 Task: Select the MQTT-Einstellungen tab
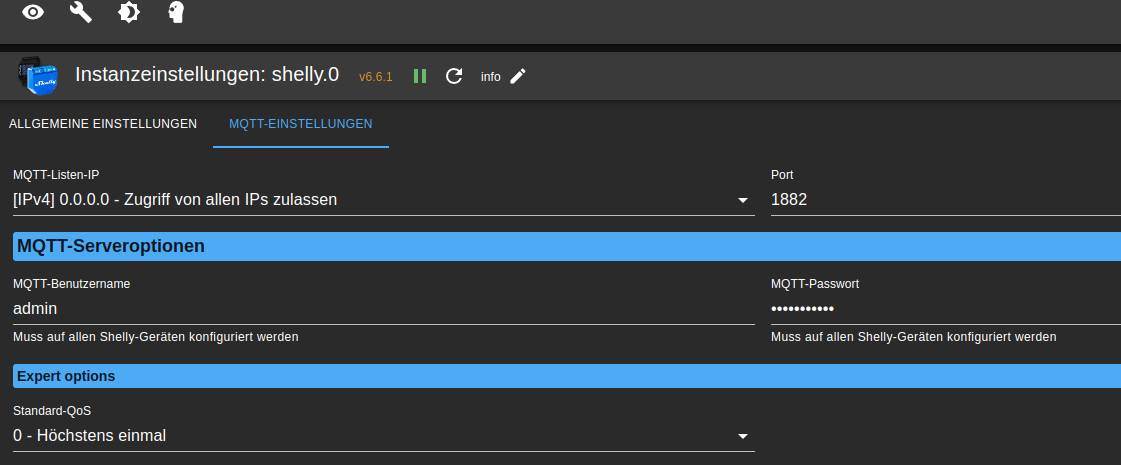[x=301, y=124]
